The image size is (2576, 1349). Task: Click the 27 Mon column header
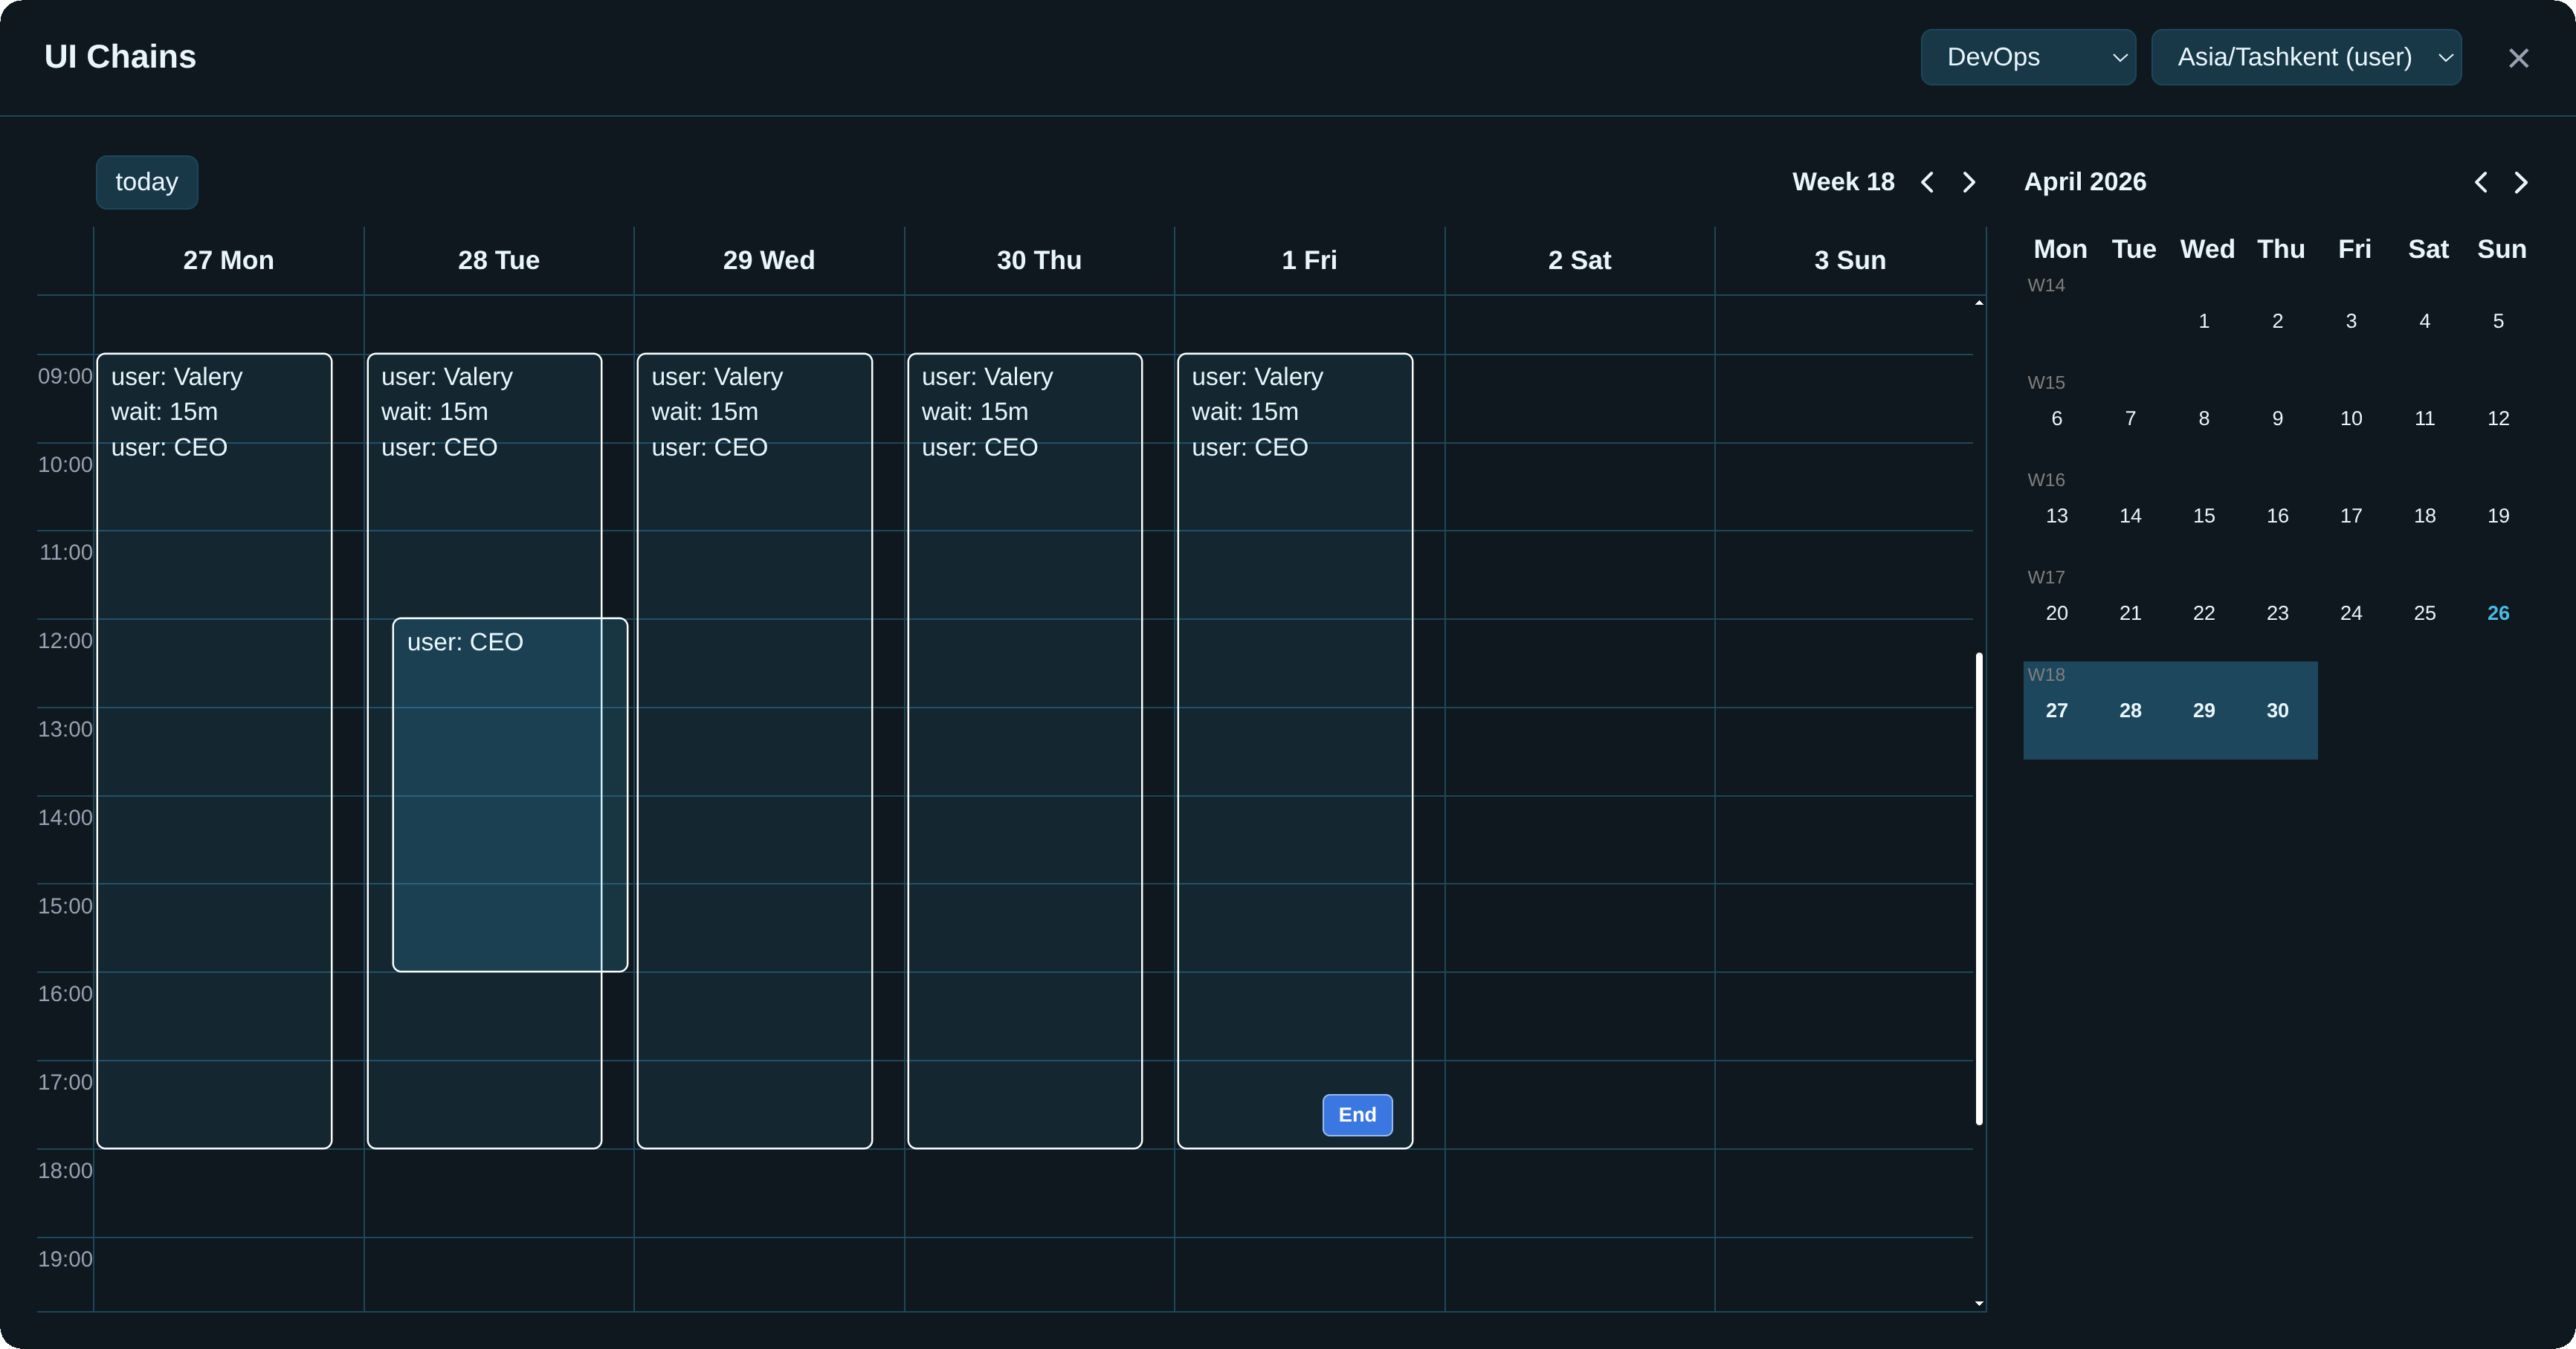(x=228, y=260)
